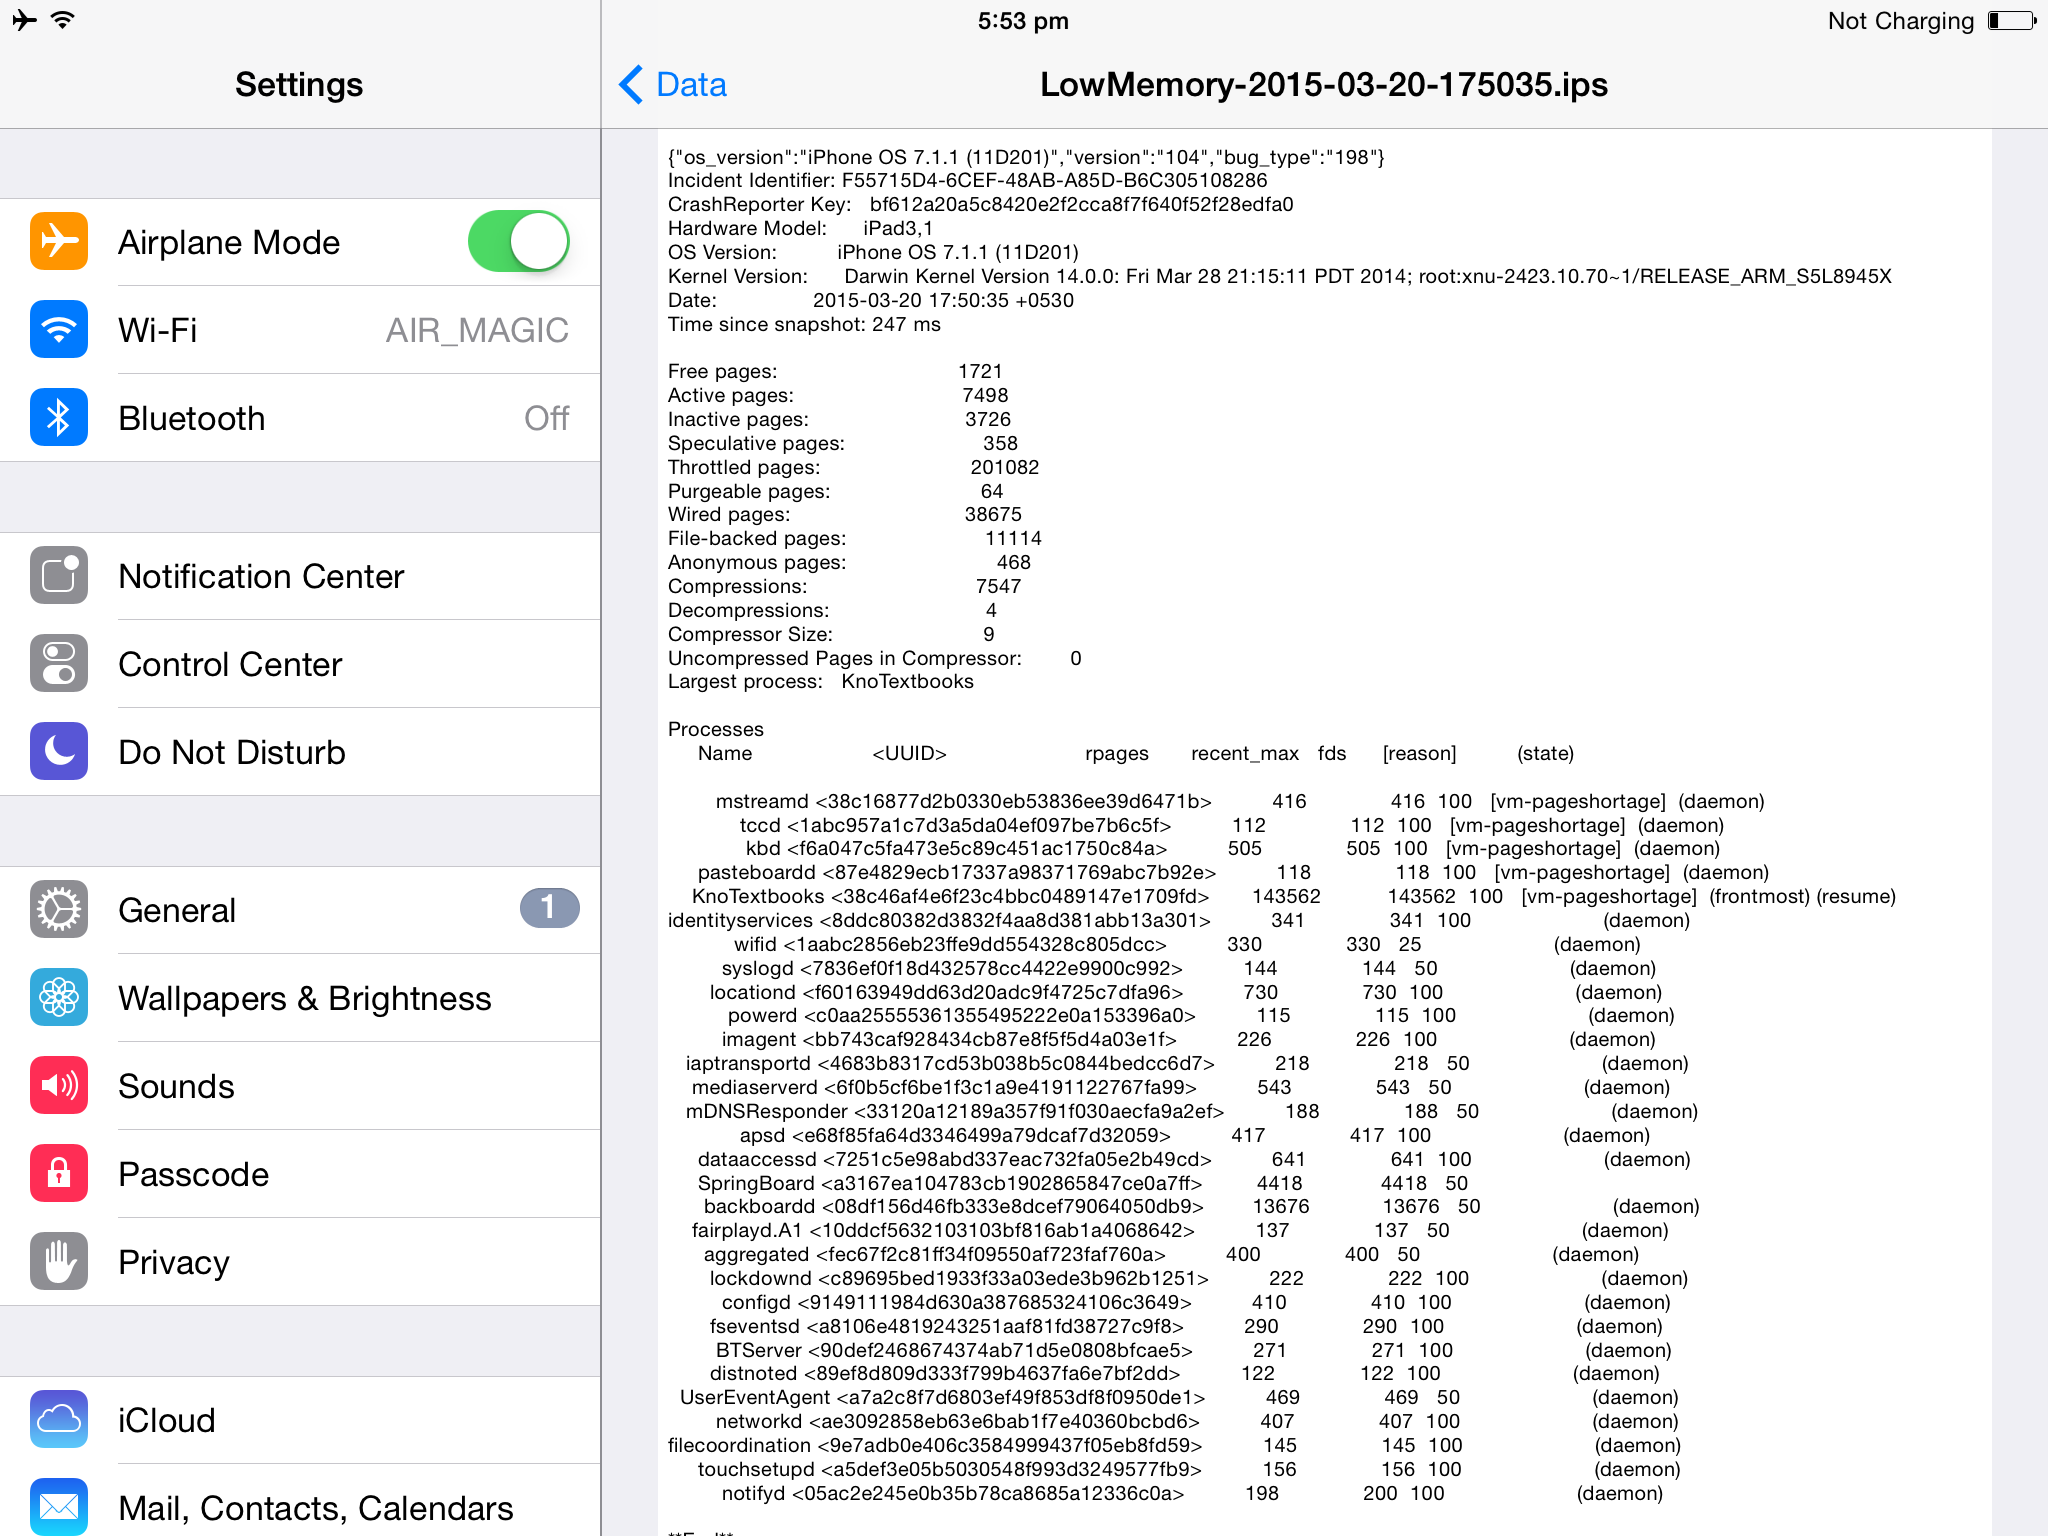This screenshot has height=1536, width=2048.
Task: Open Notification Center settings
Action: (x=300, y=576)
